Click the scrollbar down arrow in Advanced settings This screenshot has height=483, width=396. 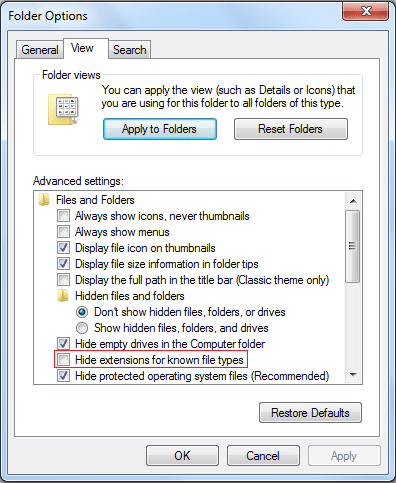pyautogui.click(x=353, y=375)
